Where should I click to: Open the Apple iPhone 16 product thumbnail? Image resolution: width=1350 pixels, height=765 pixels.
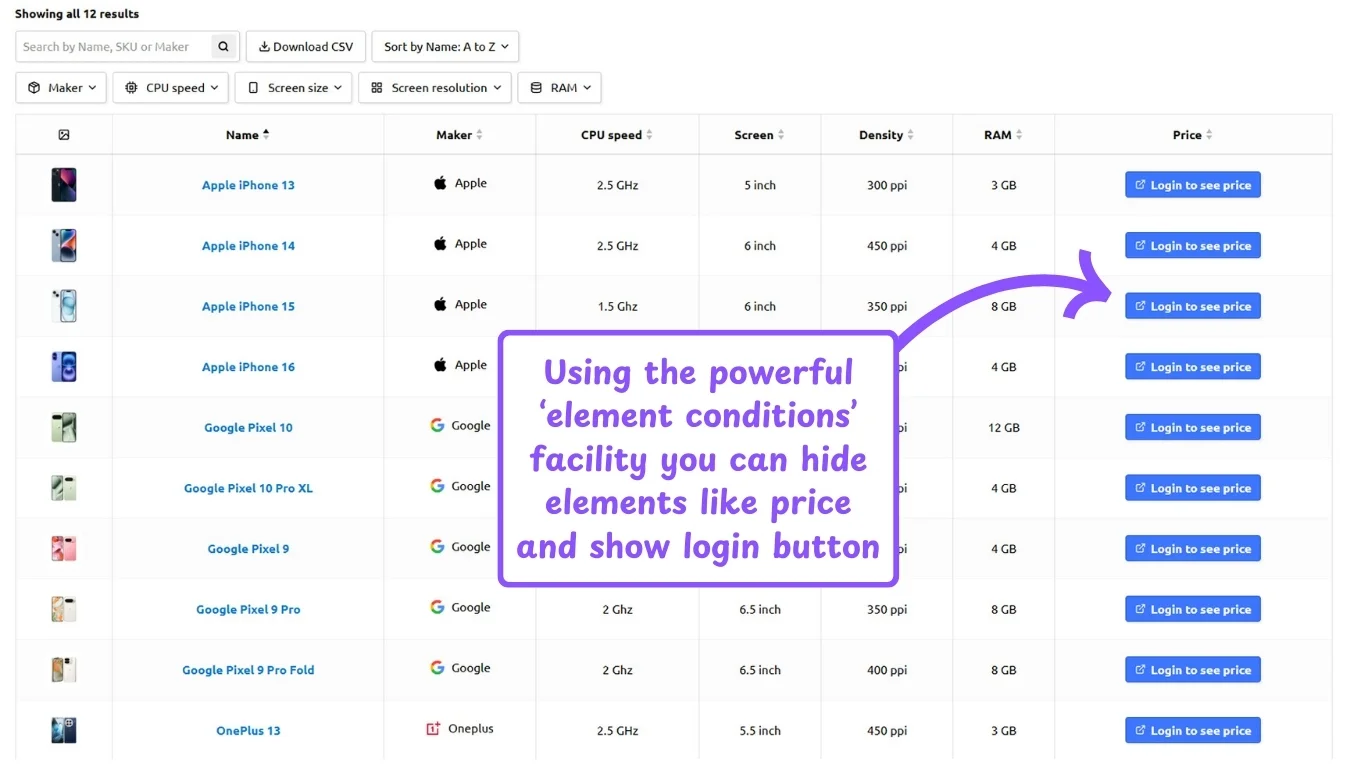tap(64, 367)
